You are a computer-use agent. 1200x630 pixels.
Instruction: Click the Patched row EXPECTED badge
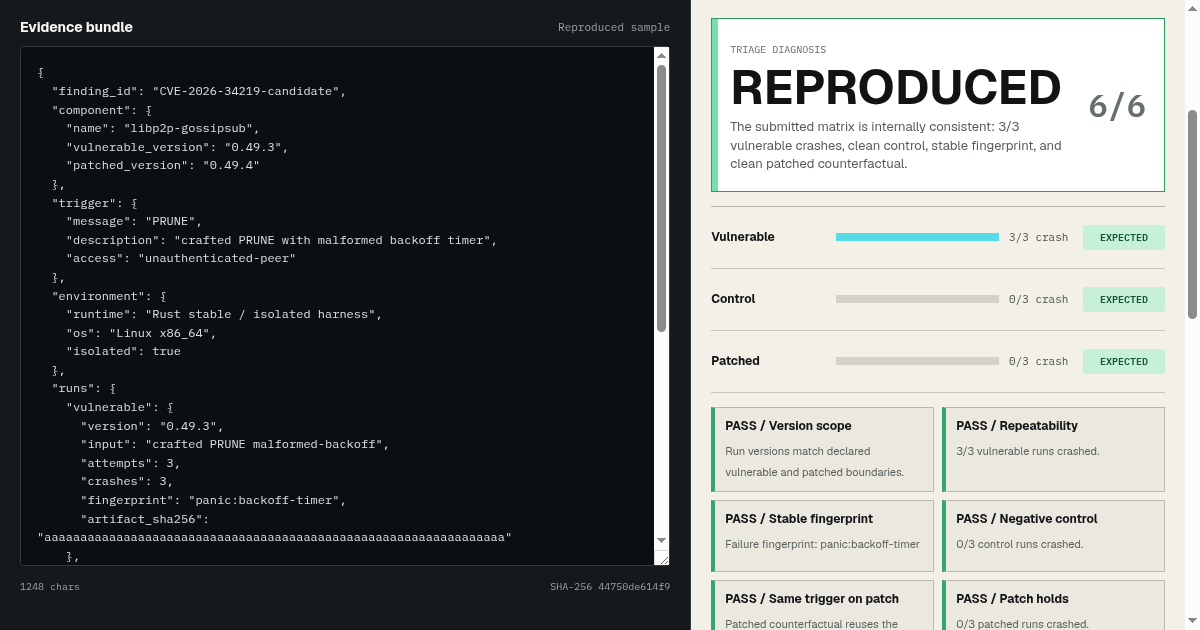pos(1124,362)
